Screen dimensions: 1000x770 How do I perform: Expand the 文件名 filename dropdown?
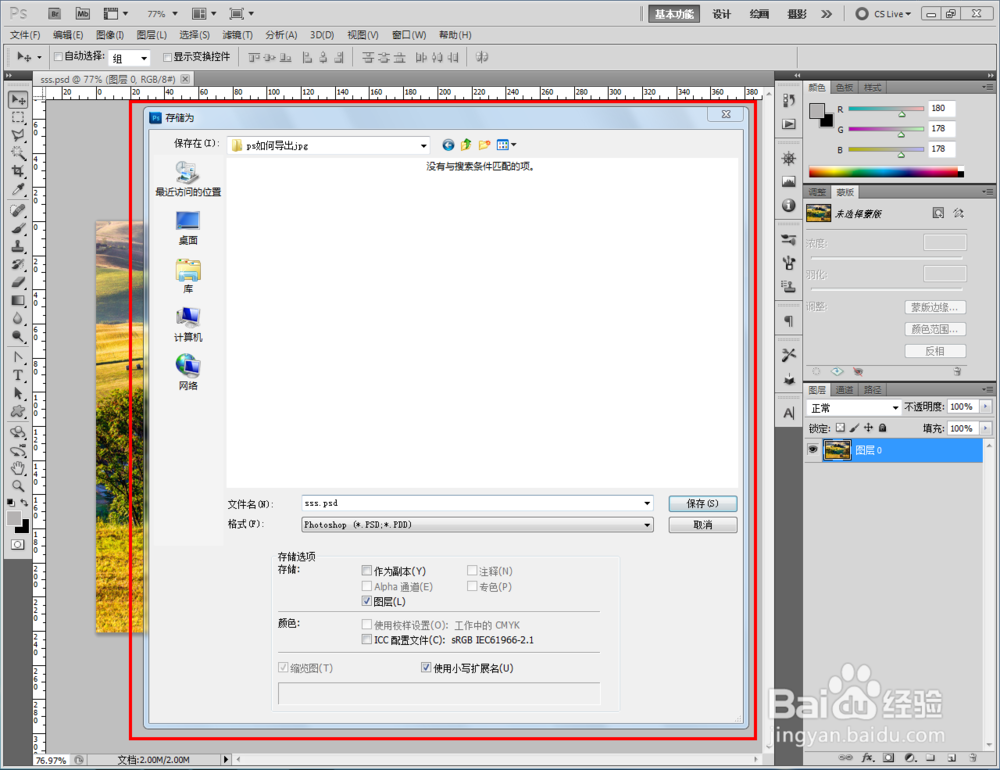pyautogui.click(x=647, y=503)
